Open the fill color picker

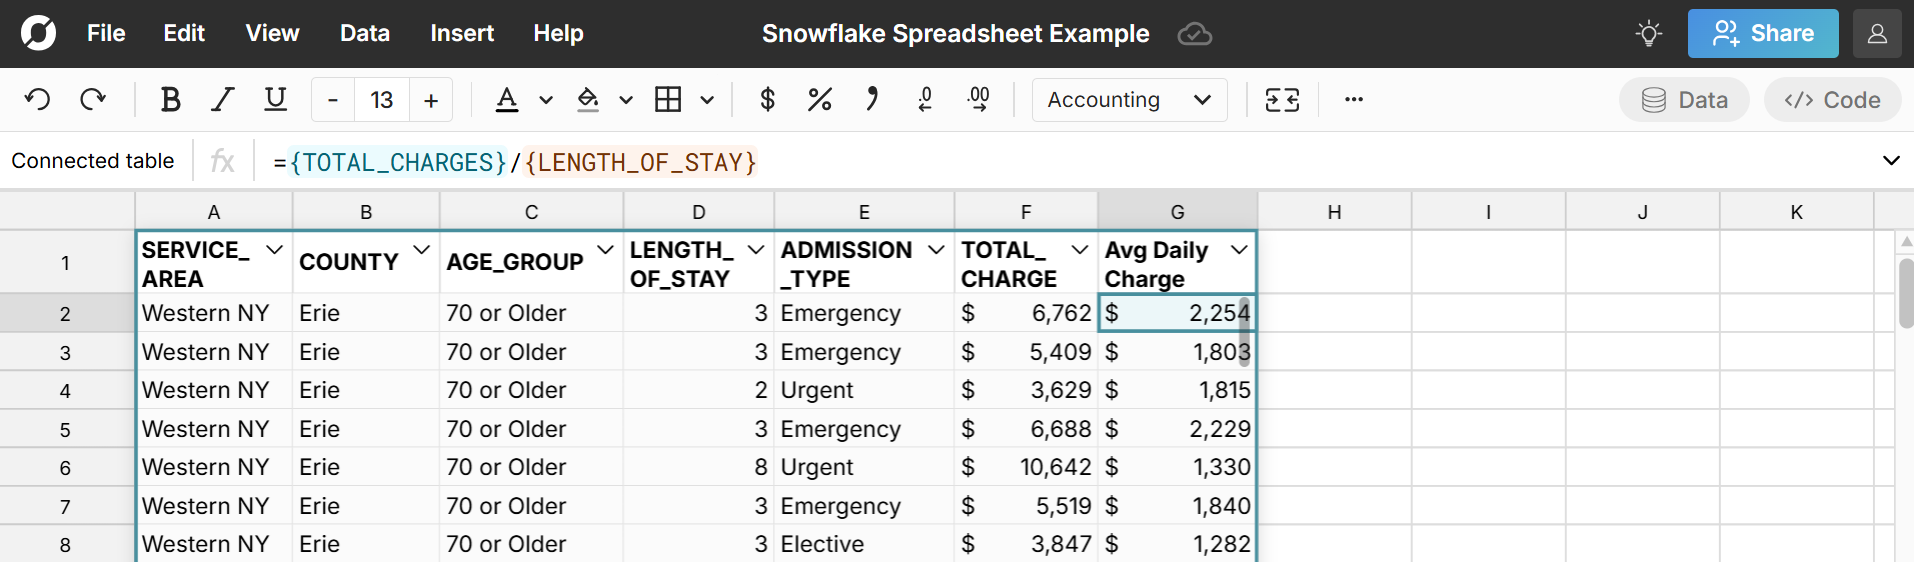point(588,100)
